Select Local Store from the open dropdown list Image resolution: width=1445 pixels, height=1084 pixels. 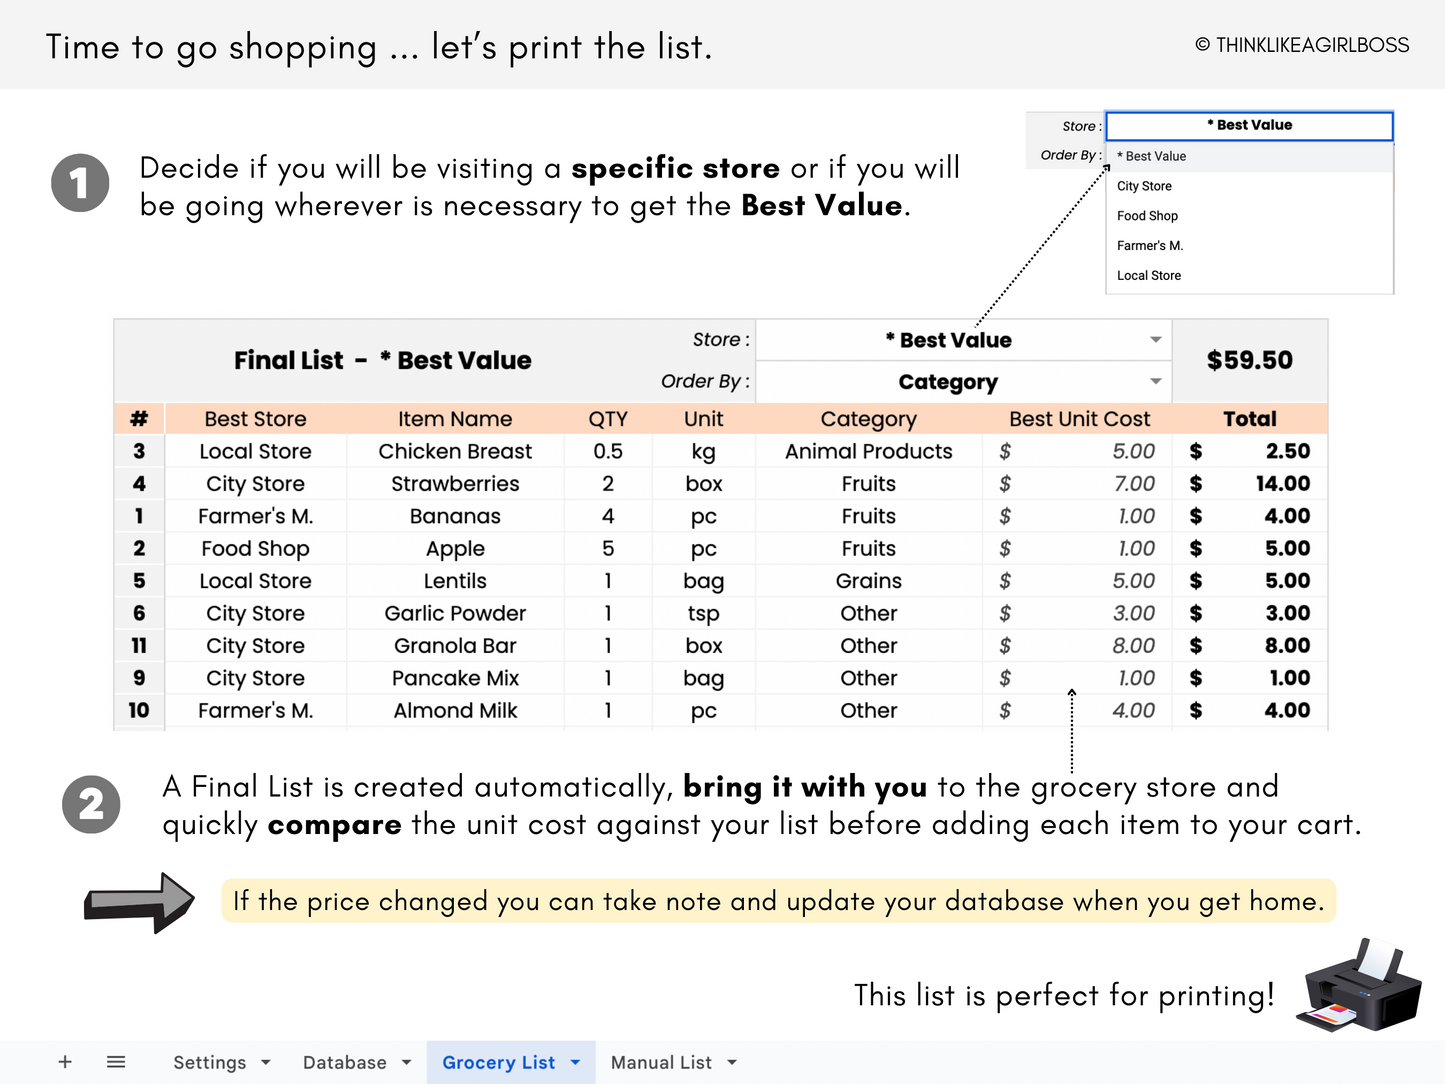coord(1148,275)
